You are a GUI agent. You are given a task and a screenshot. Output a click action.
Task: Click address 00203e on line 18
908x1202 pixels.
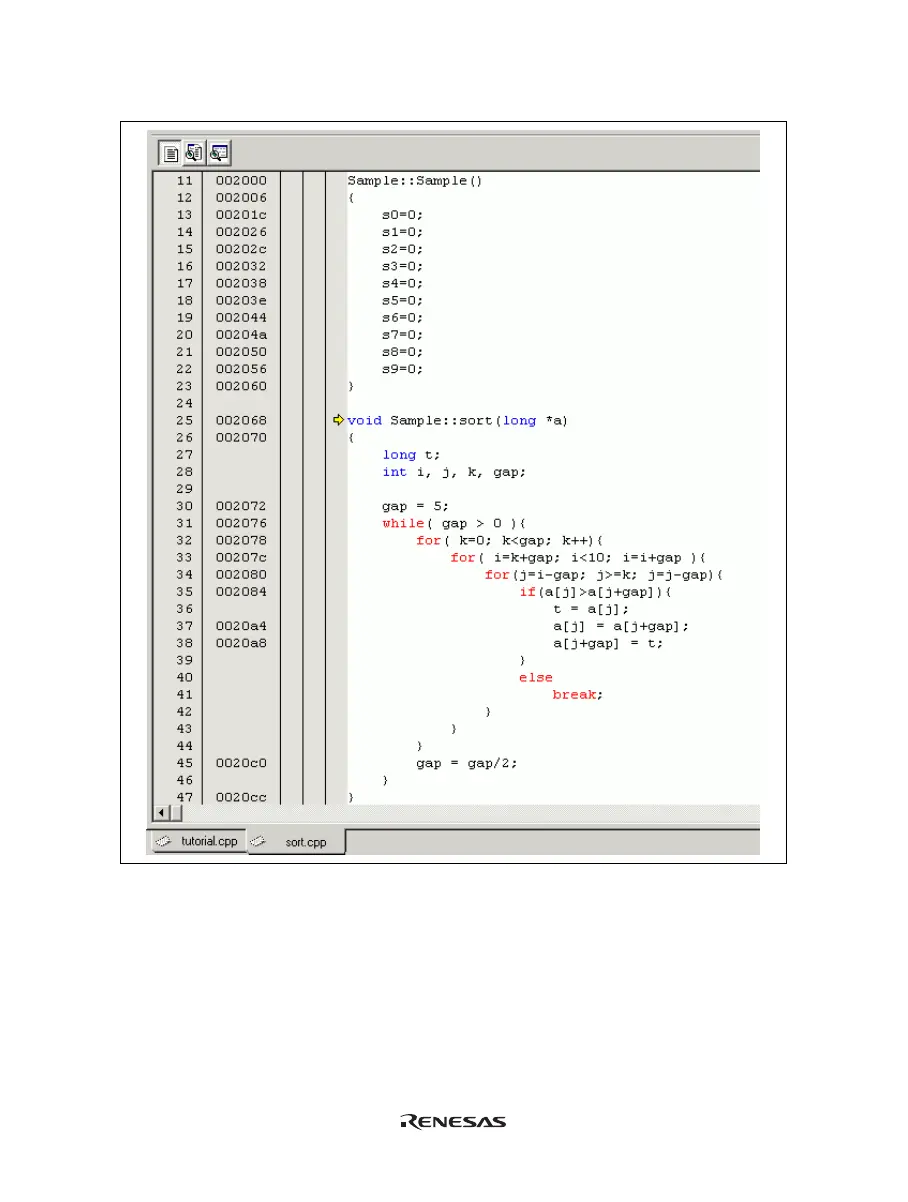click(241, 300)
